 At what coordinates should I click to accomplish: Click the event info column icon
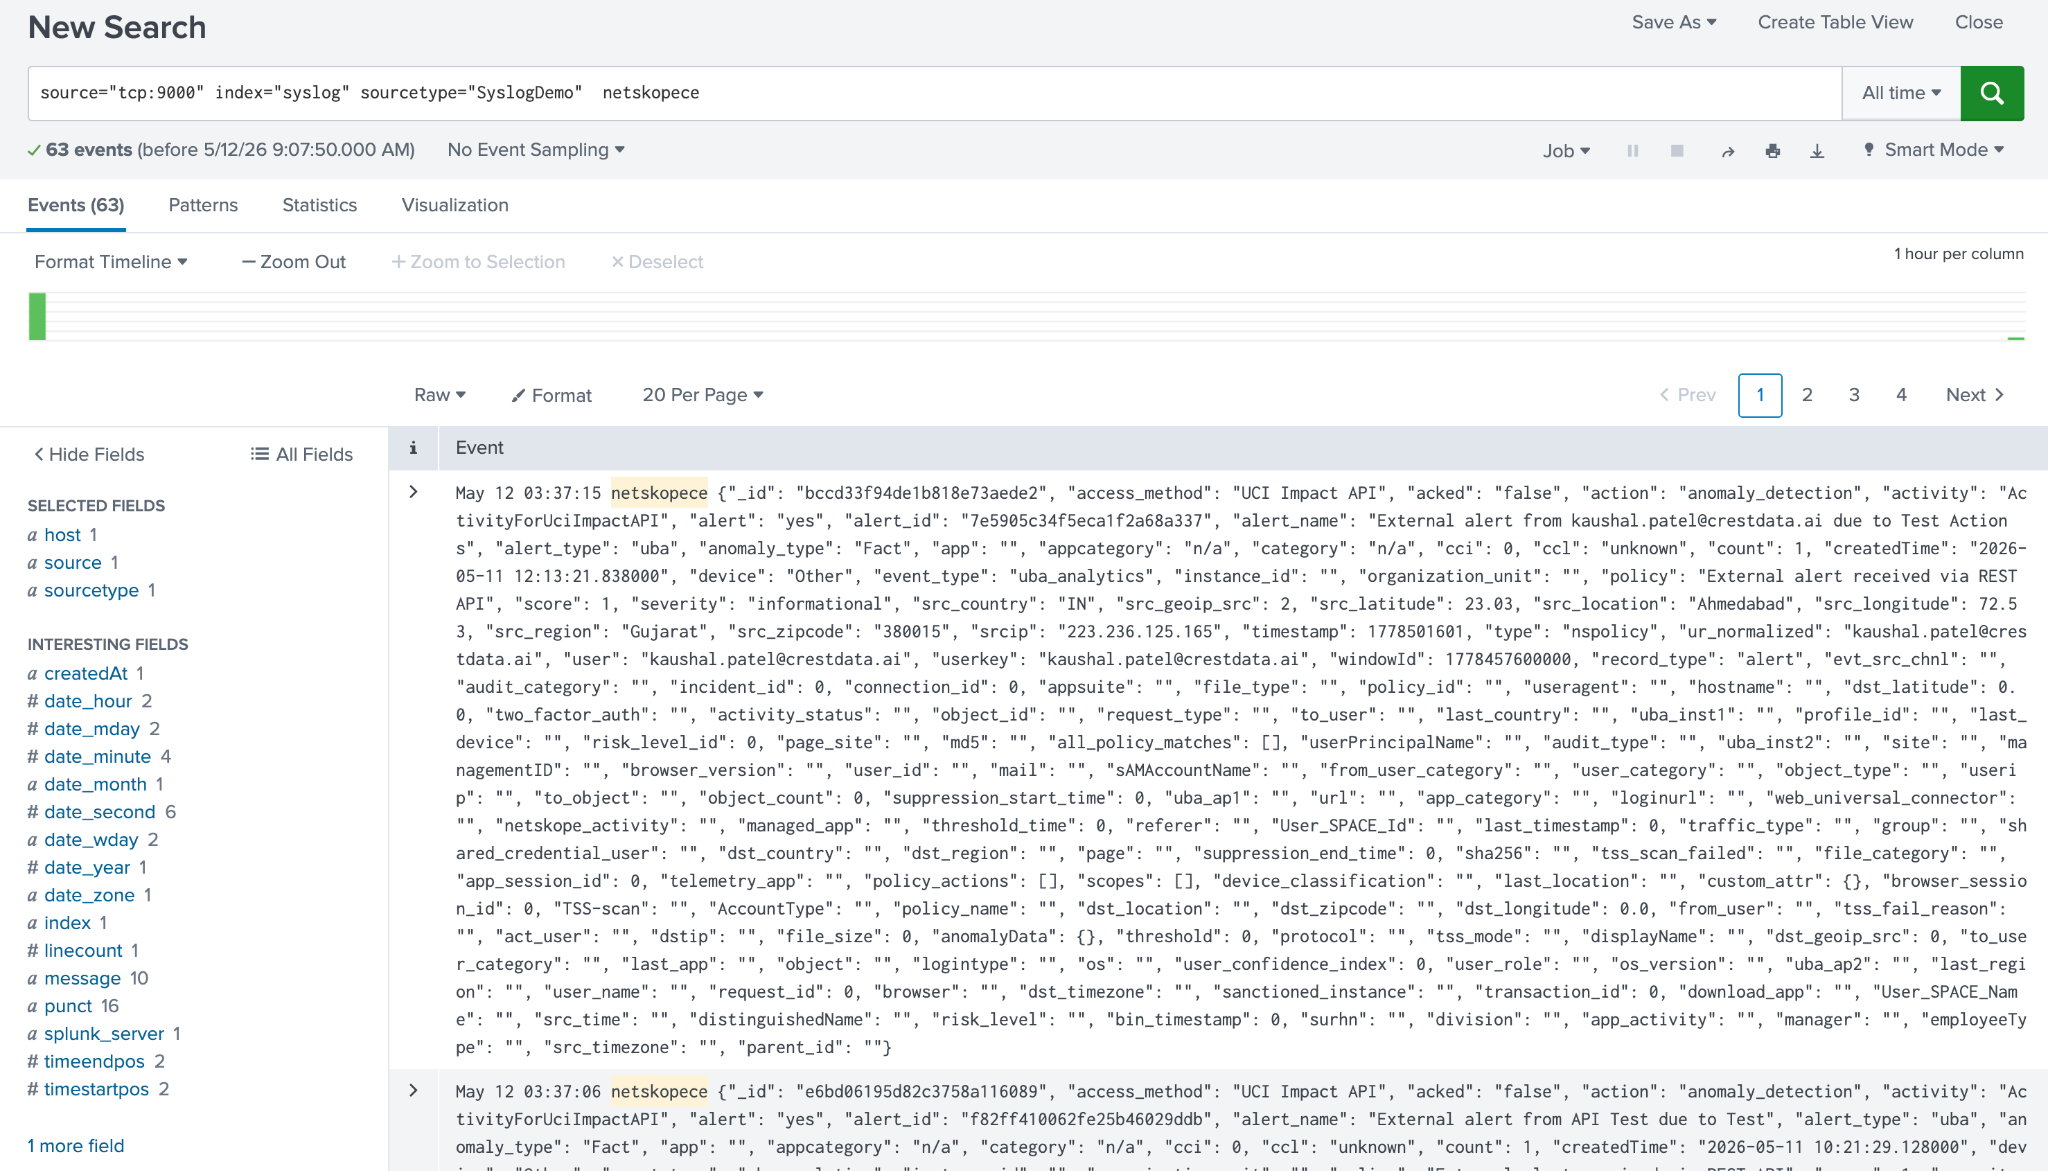click(x=413, y=448)
